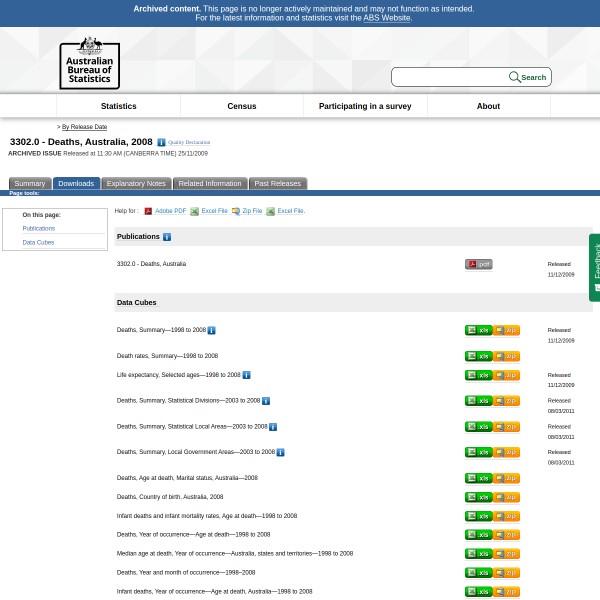Open Adobe PDF help link

point(170,211)
